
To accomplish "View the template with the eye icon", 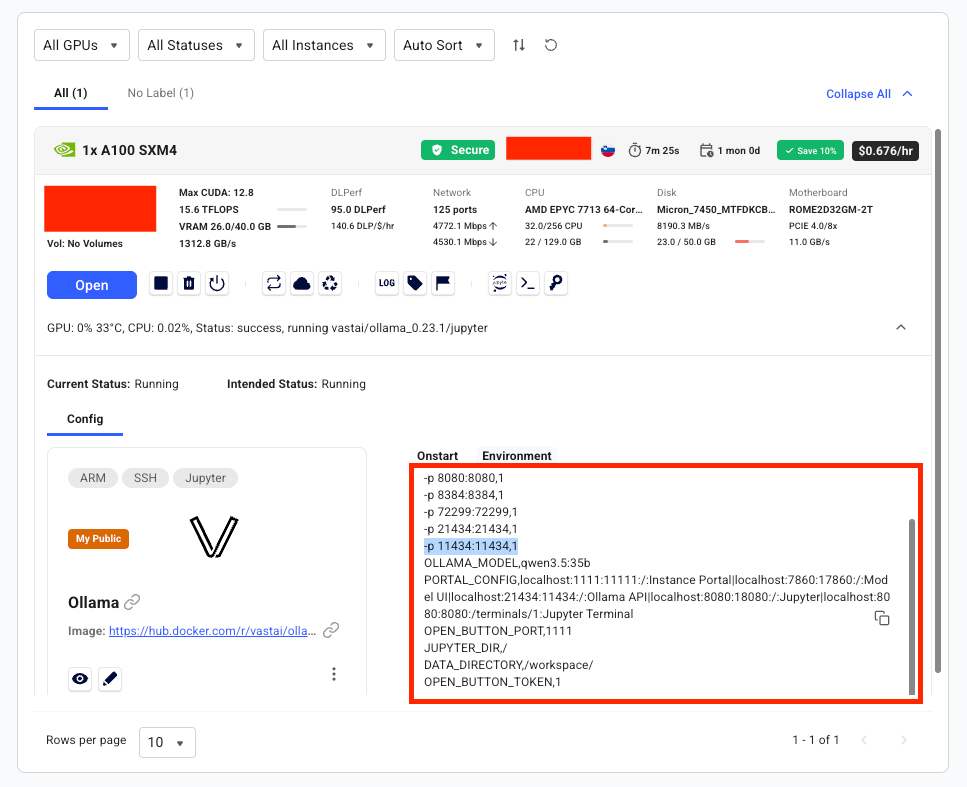I will tap(80, 679).
